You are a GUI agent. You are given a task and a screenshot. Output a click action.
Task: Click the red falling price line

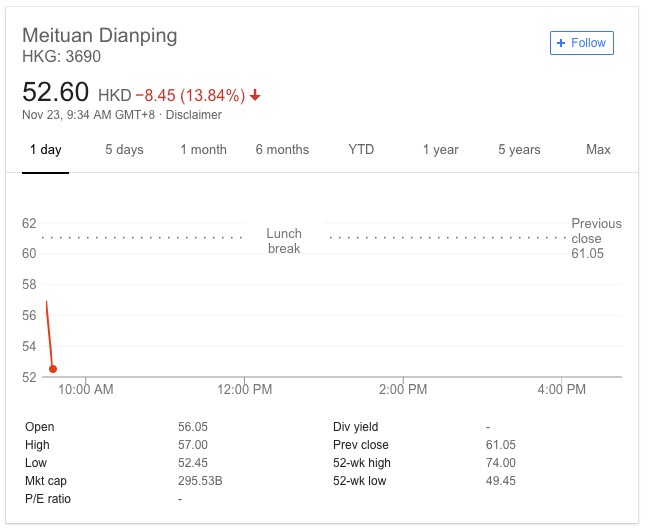pos(49,333)
